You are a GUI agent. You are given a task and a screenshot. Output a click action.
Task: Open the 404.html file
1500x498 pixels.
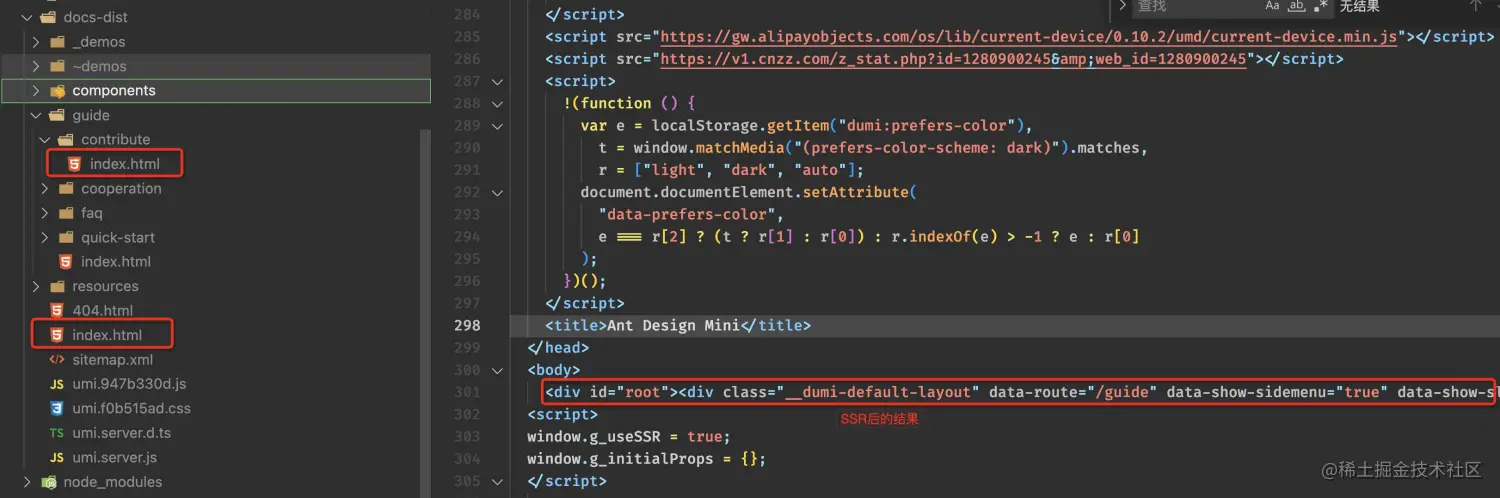tap(103, 310)
